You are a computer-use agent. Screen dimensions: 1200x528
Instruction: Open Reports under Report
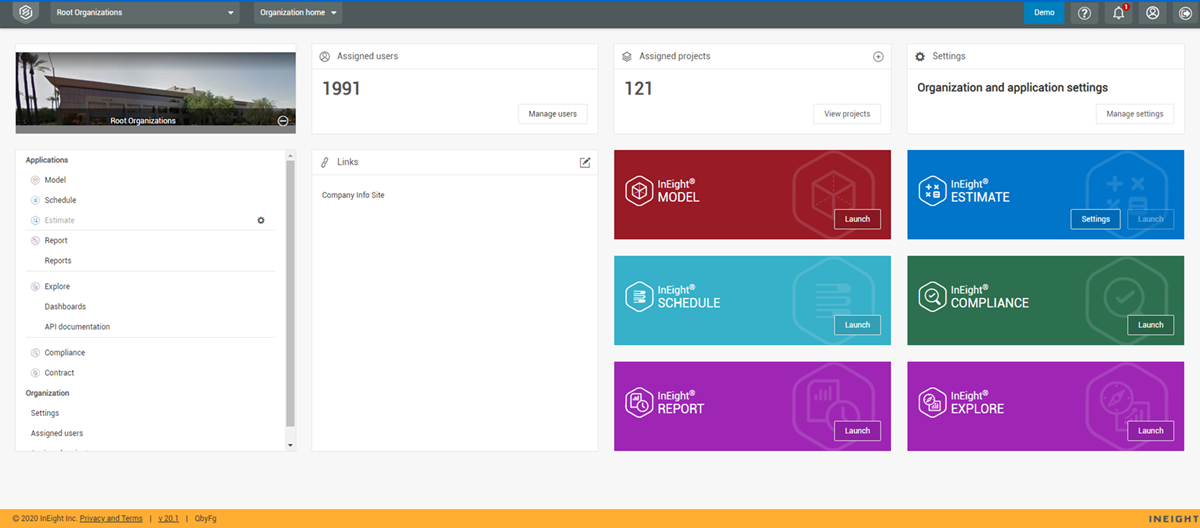[x=58, y=261]
